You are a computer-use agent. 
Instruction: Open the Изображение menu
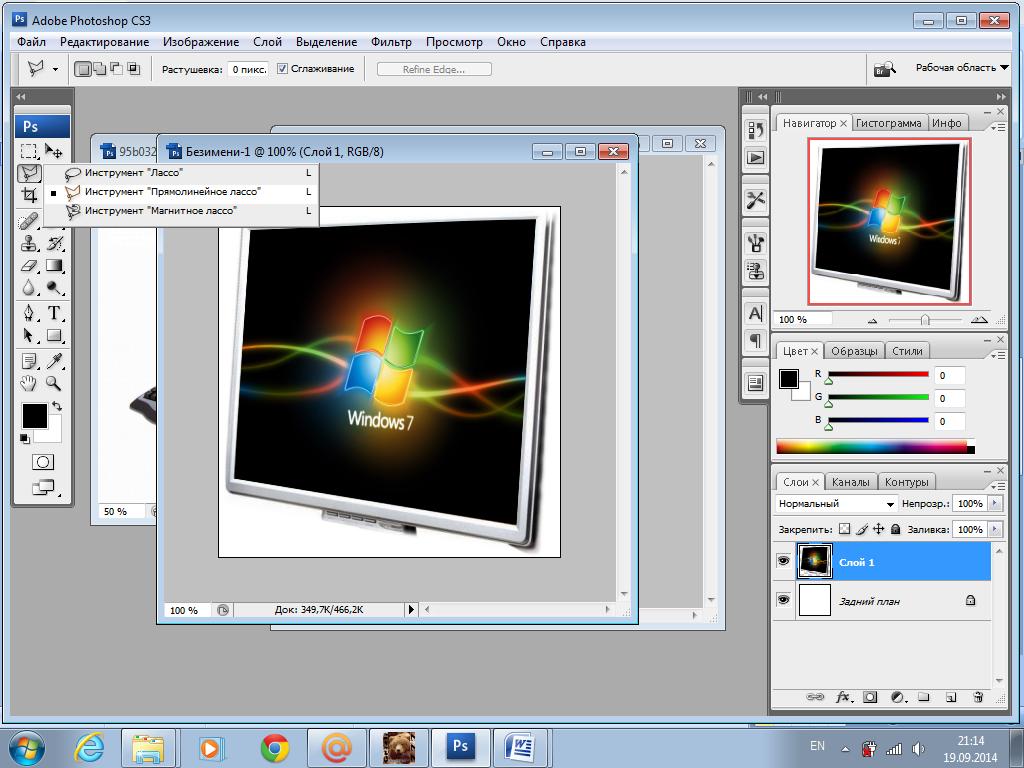coord(201,42)
